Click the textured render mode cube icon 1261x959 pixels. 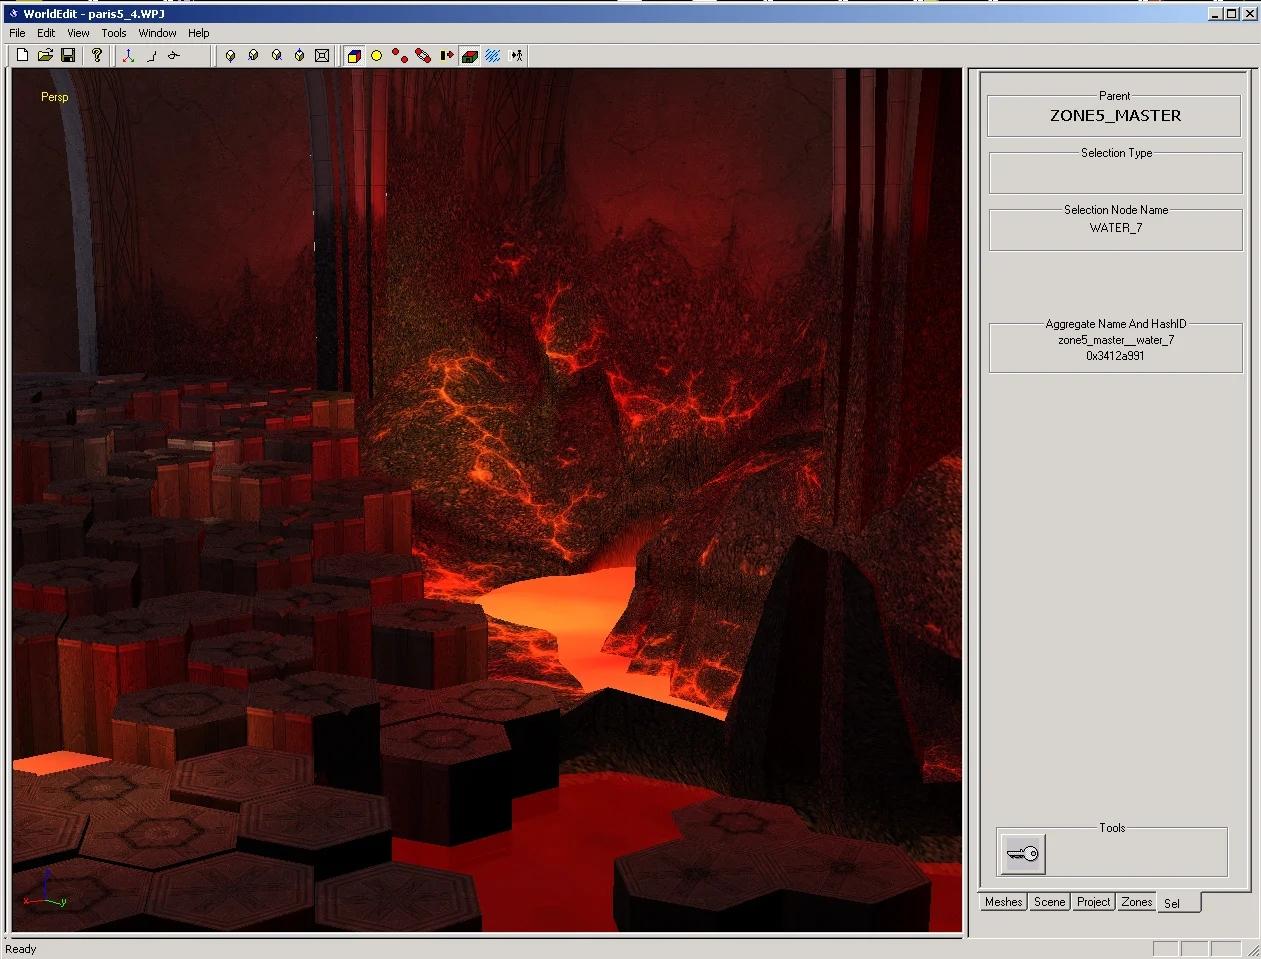470,55
